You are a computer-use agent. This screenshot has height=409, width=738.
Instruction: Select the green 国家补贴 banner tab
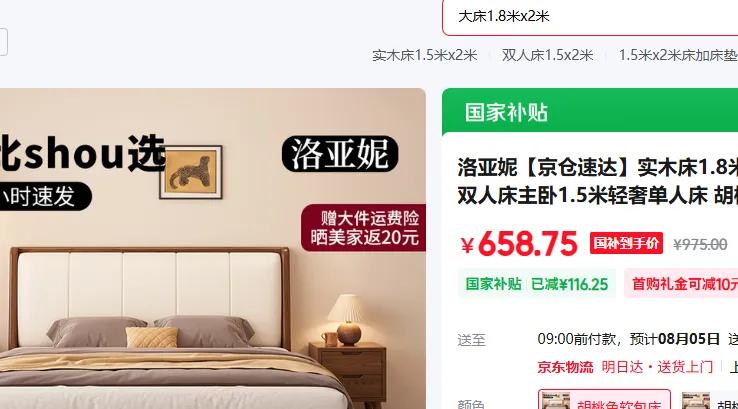(x=590, y=112)
